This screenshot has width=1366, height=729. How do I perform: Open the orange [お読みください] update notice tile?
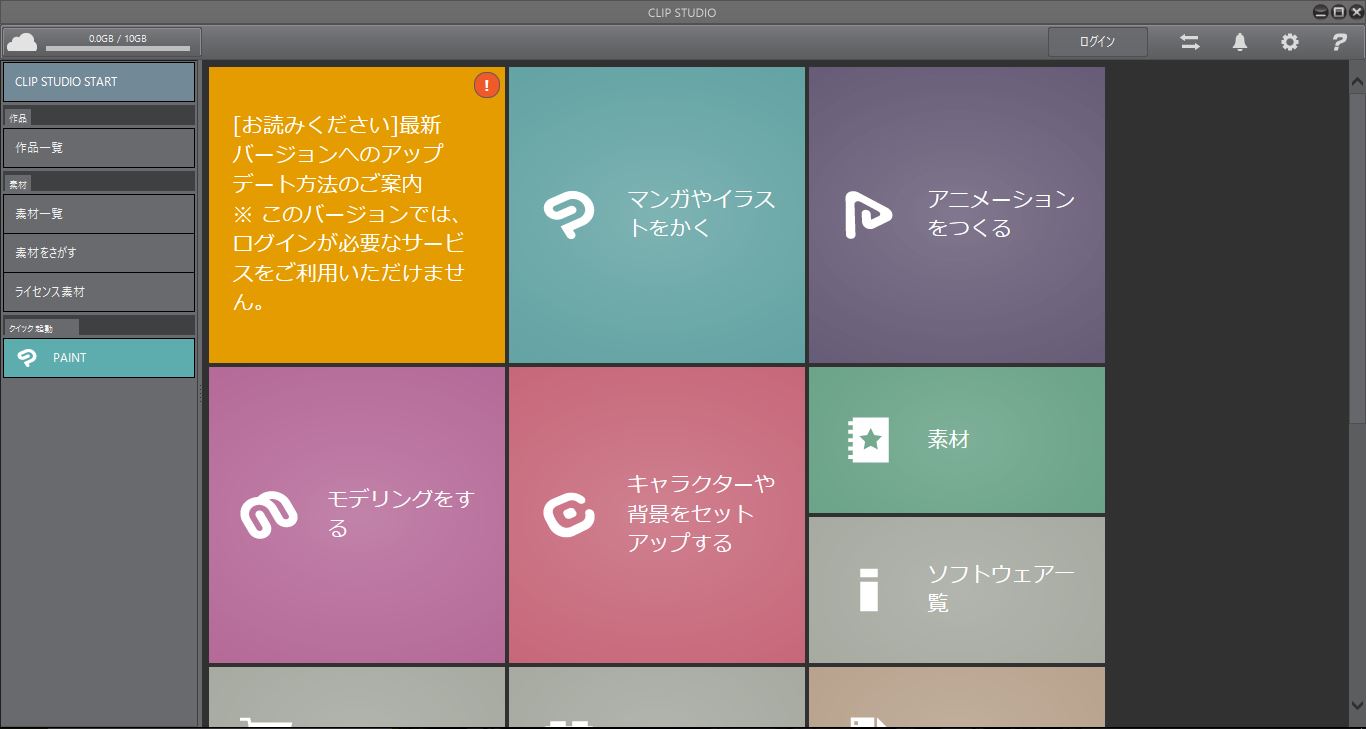coord(357,215)
